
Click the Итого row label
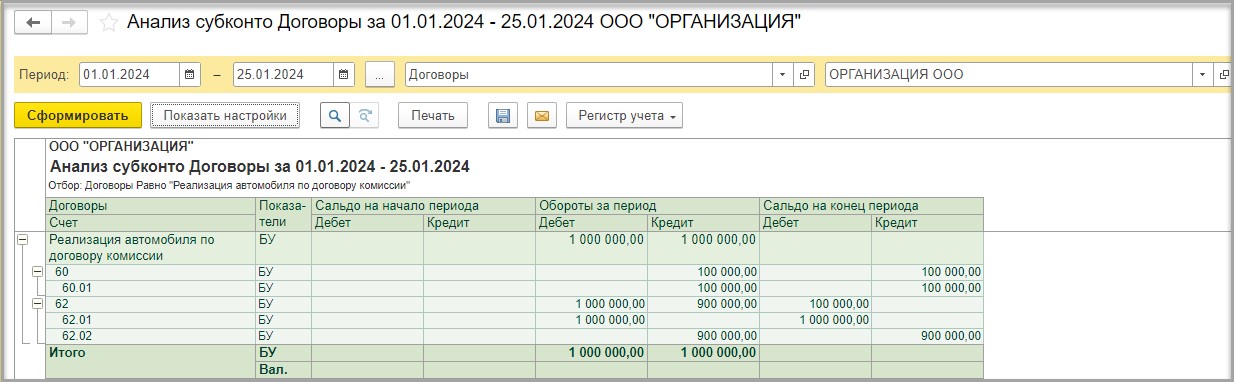[x=151, y=353]
